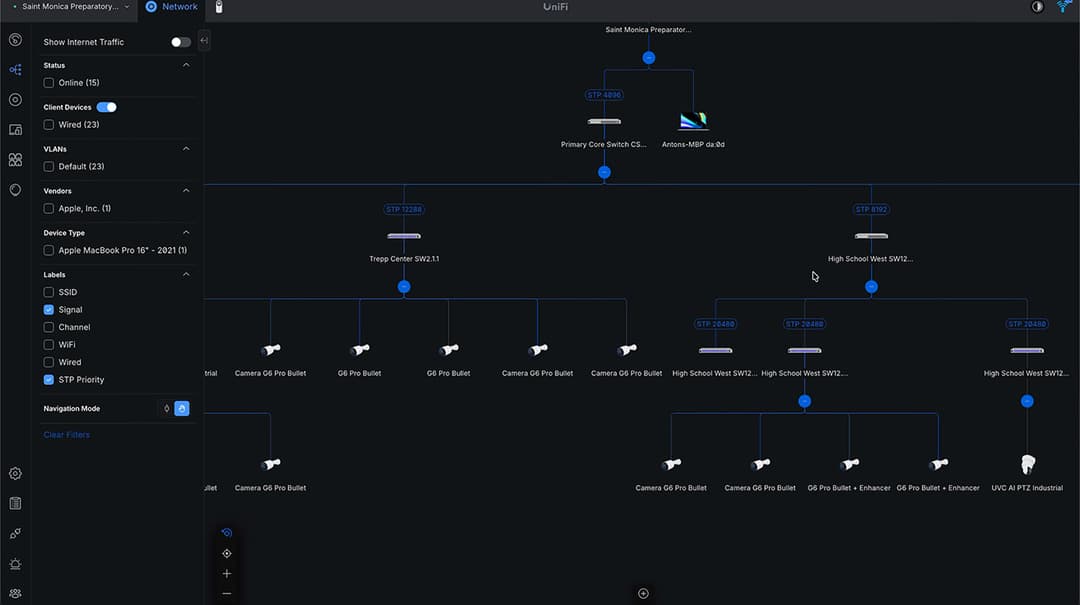Select the hand pan navigation mode button
The image size is (1080, 605).
182,409
